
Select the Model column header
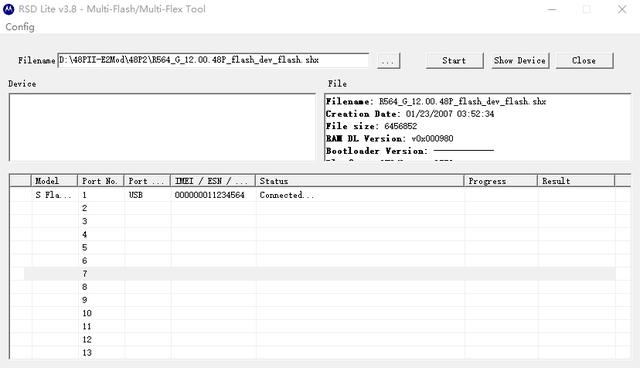click(54, 181)
